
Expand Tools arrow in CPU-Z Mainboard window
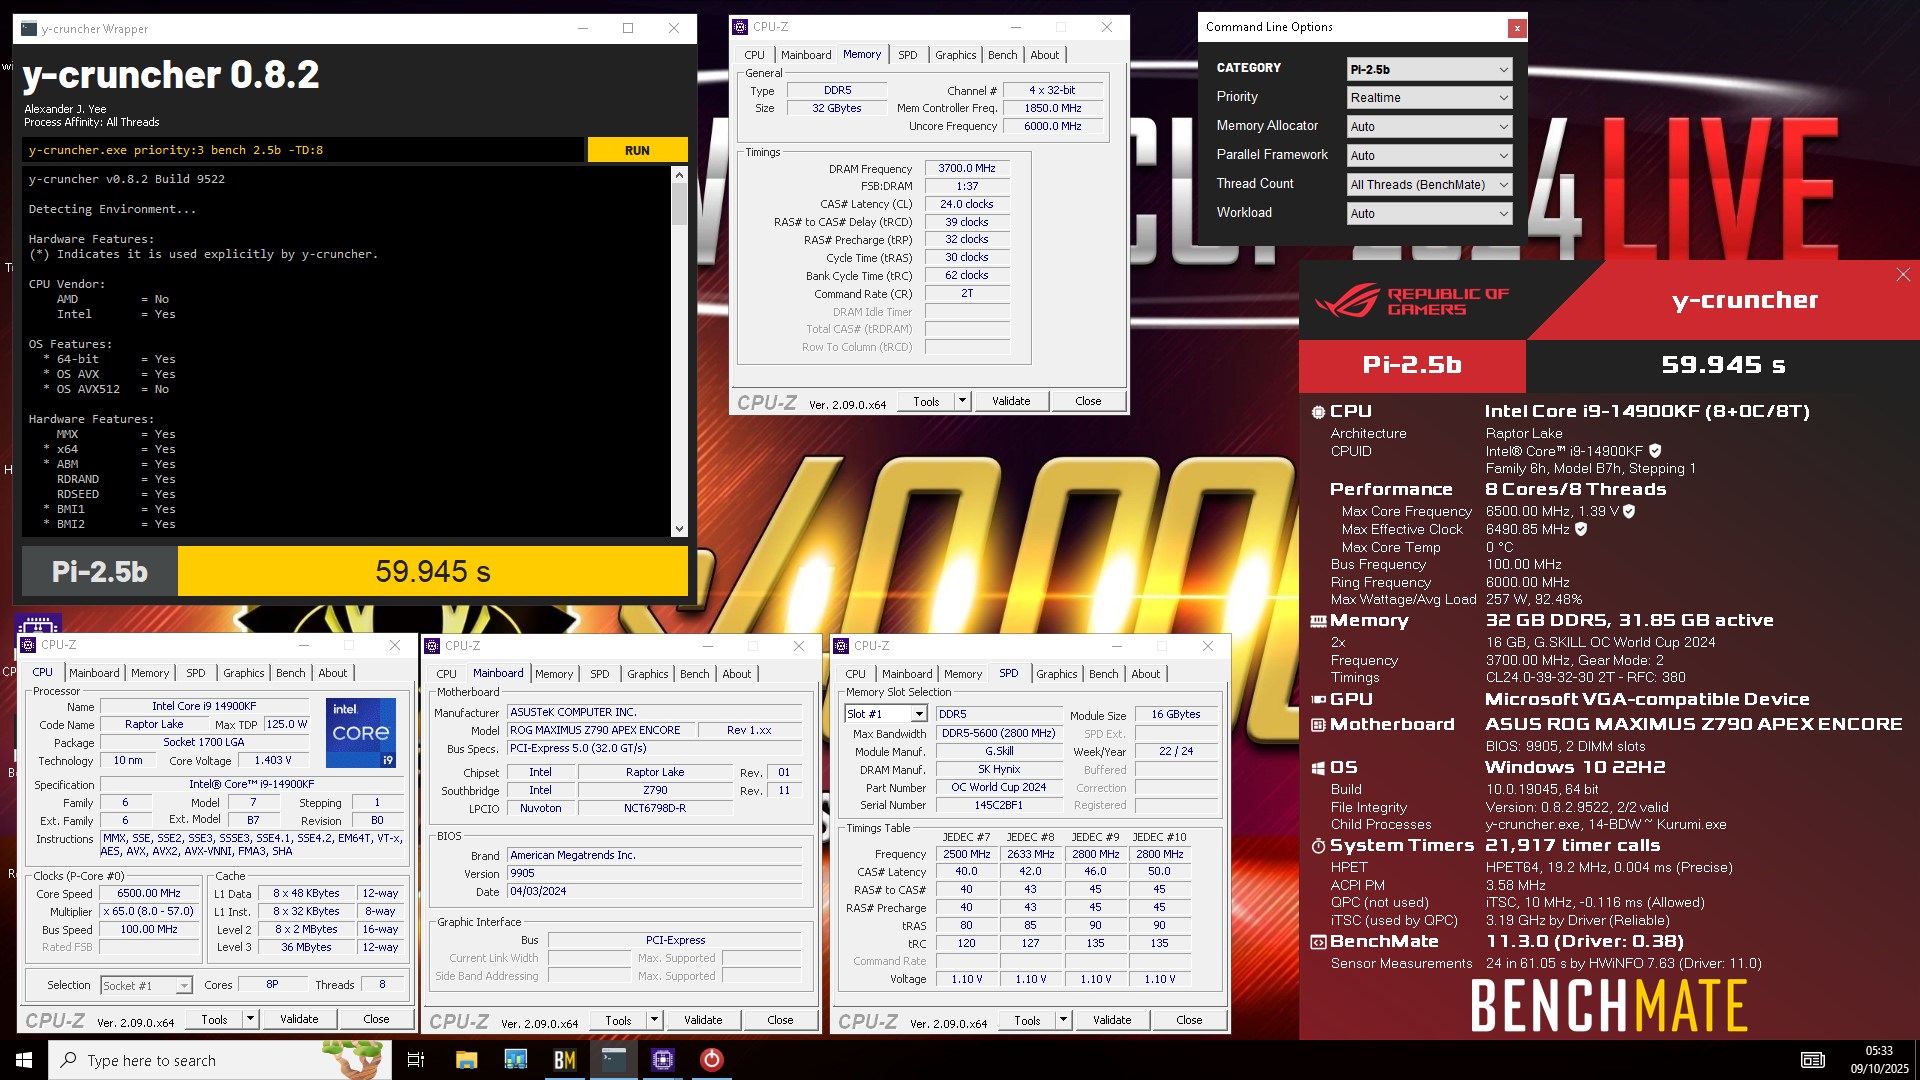[x=654, y=1020]
